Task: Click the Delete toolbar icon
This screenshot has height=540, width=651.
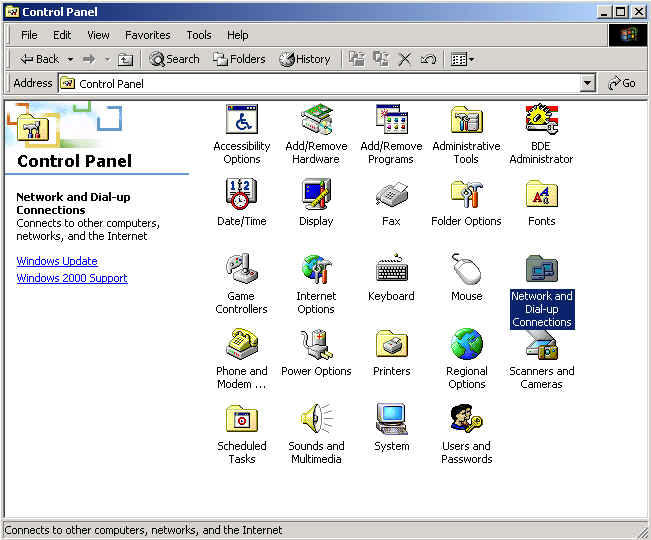Action: [405, 59]
